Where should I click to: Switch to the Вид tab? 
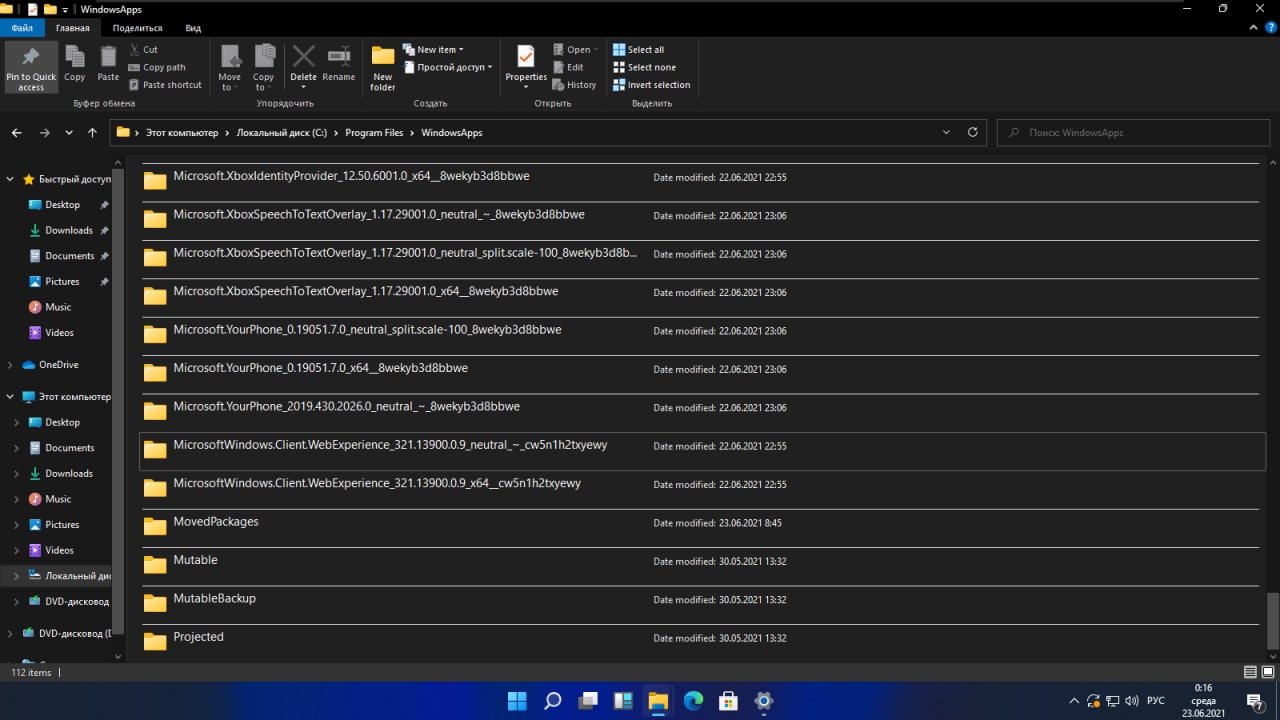click(x=193, y=29)
